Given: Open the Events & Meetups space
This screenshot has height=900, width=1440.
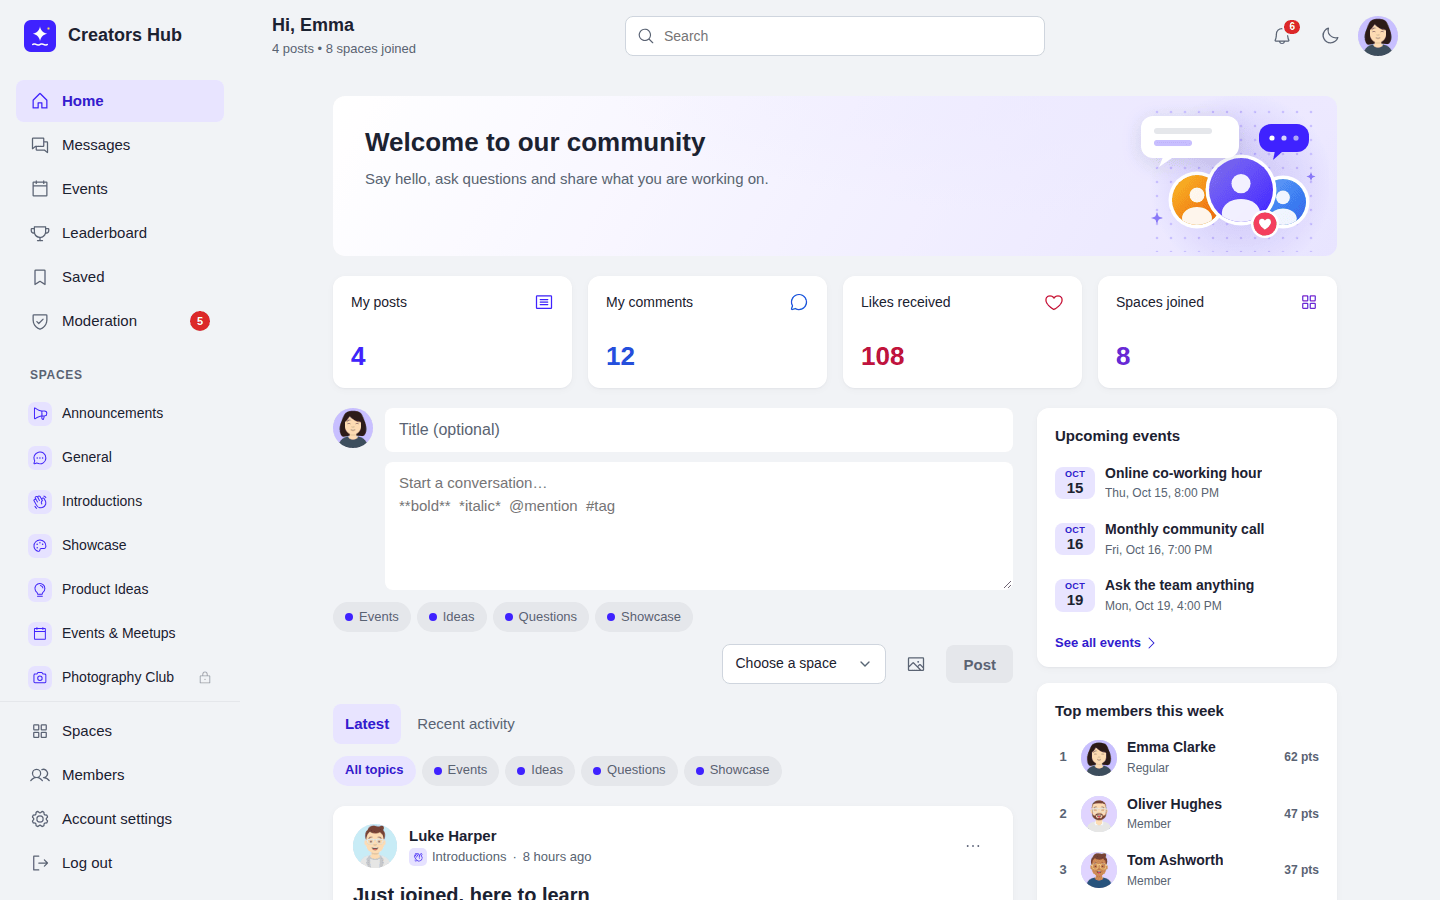Looking at the screenshot, I should click(x=120, y=633).
